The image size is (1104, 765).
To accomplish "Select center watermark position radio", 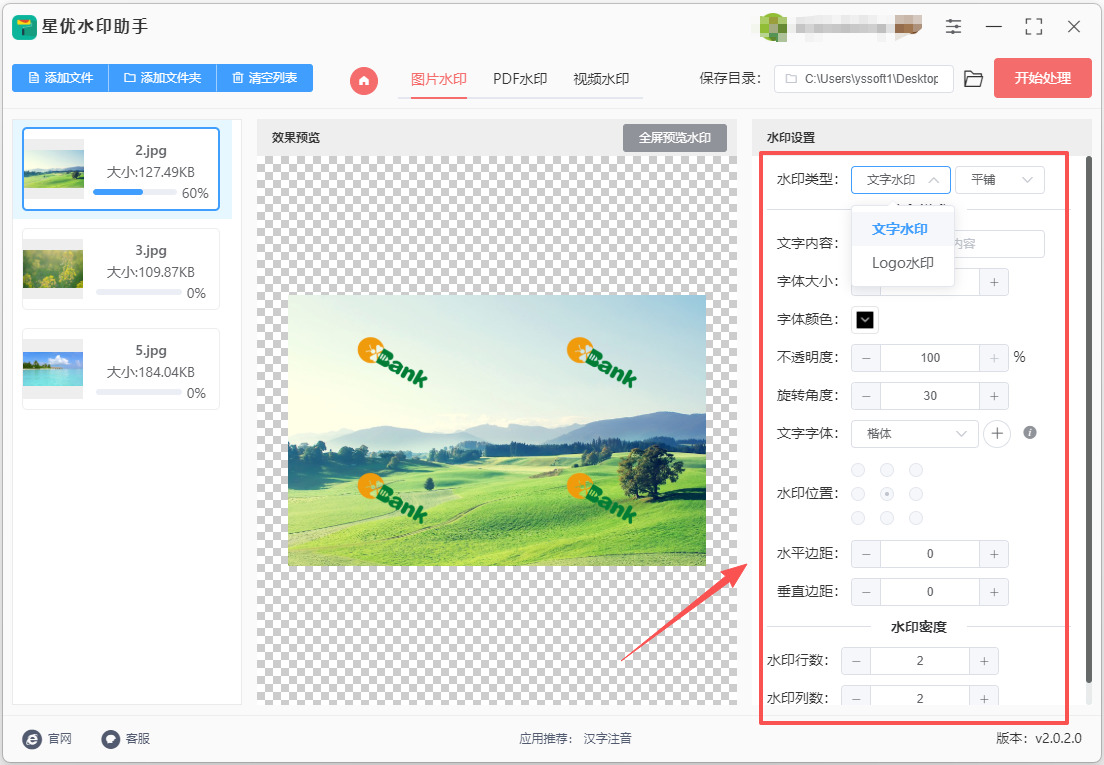I will [x=886, y=494].
